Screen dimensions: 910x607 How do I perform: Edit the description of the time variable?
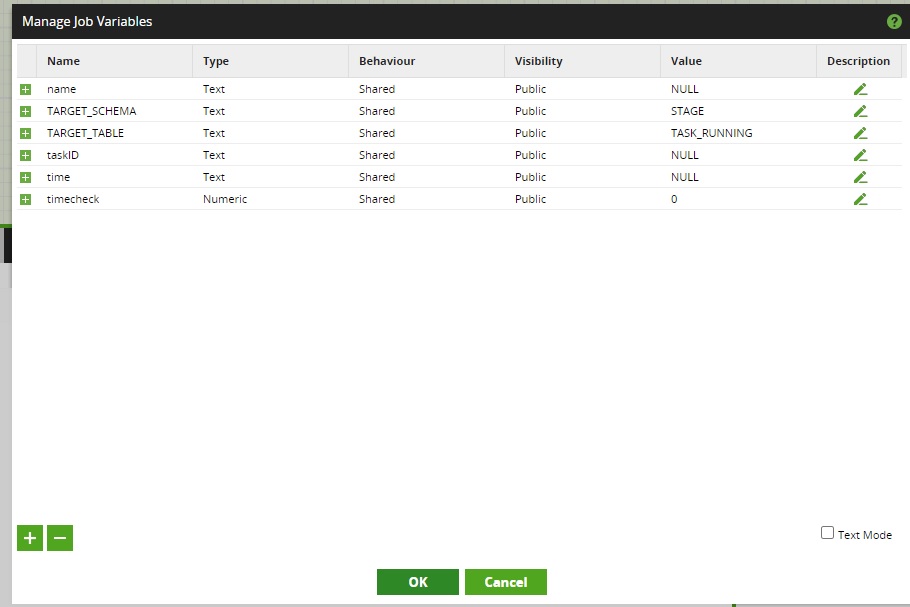click(x=860, y=177)
